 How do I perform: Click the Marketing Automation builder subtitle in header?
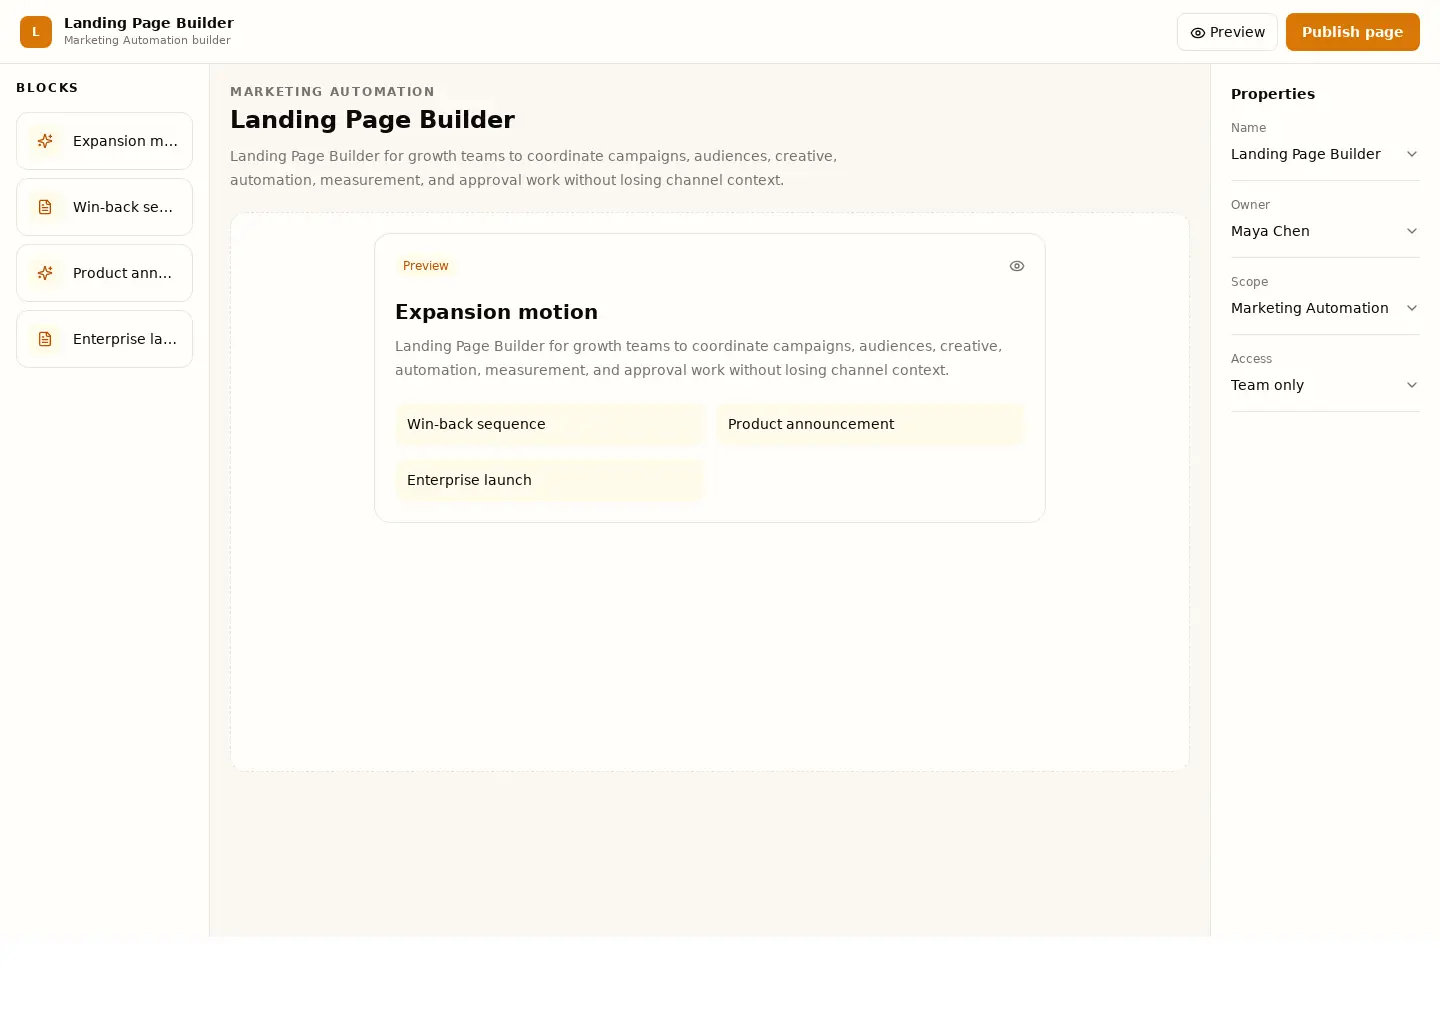[x=147, y=41]
